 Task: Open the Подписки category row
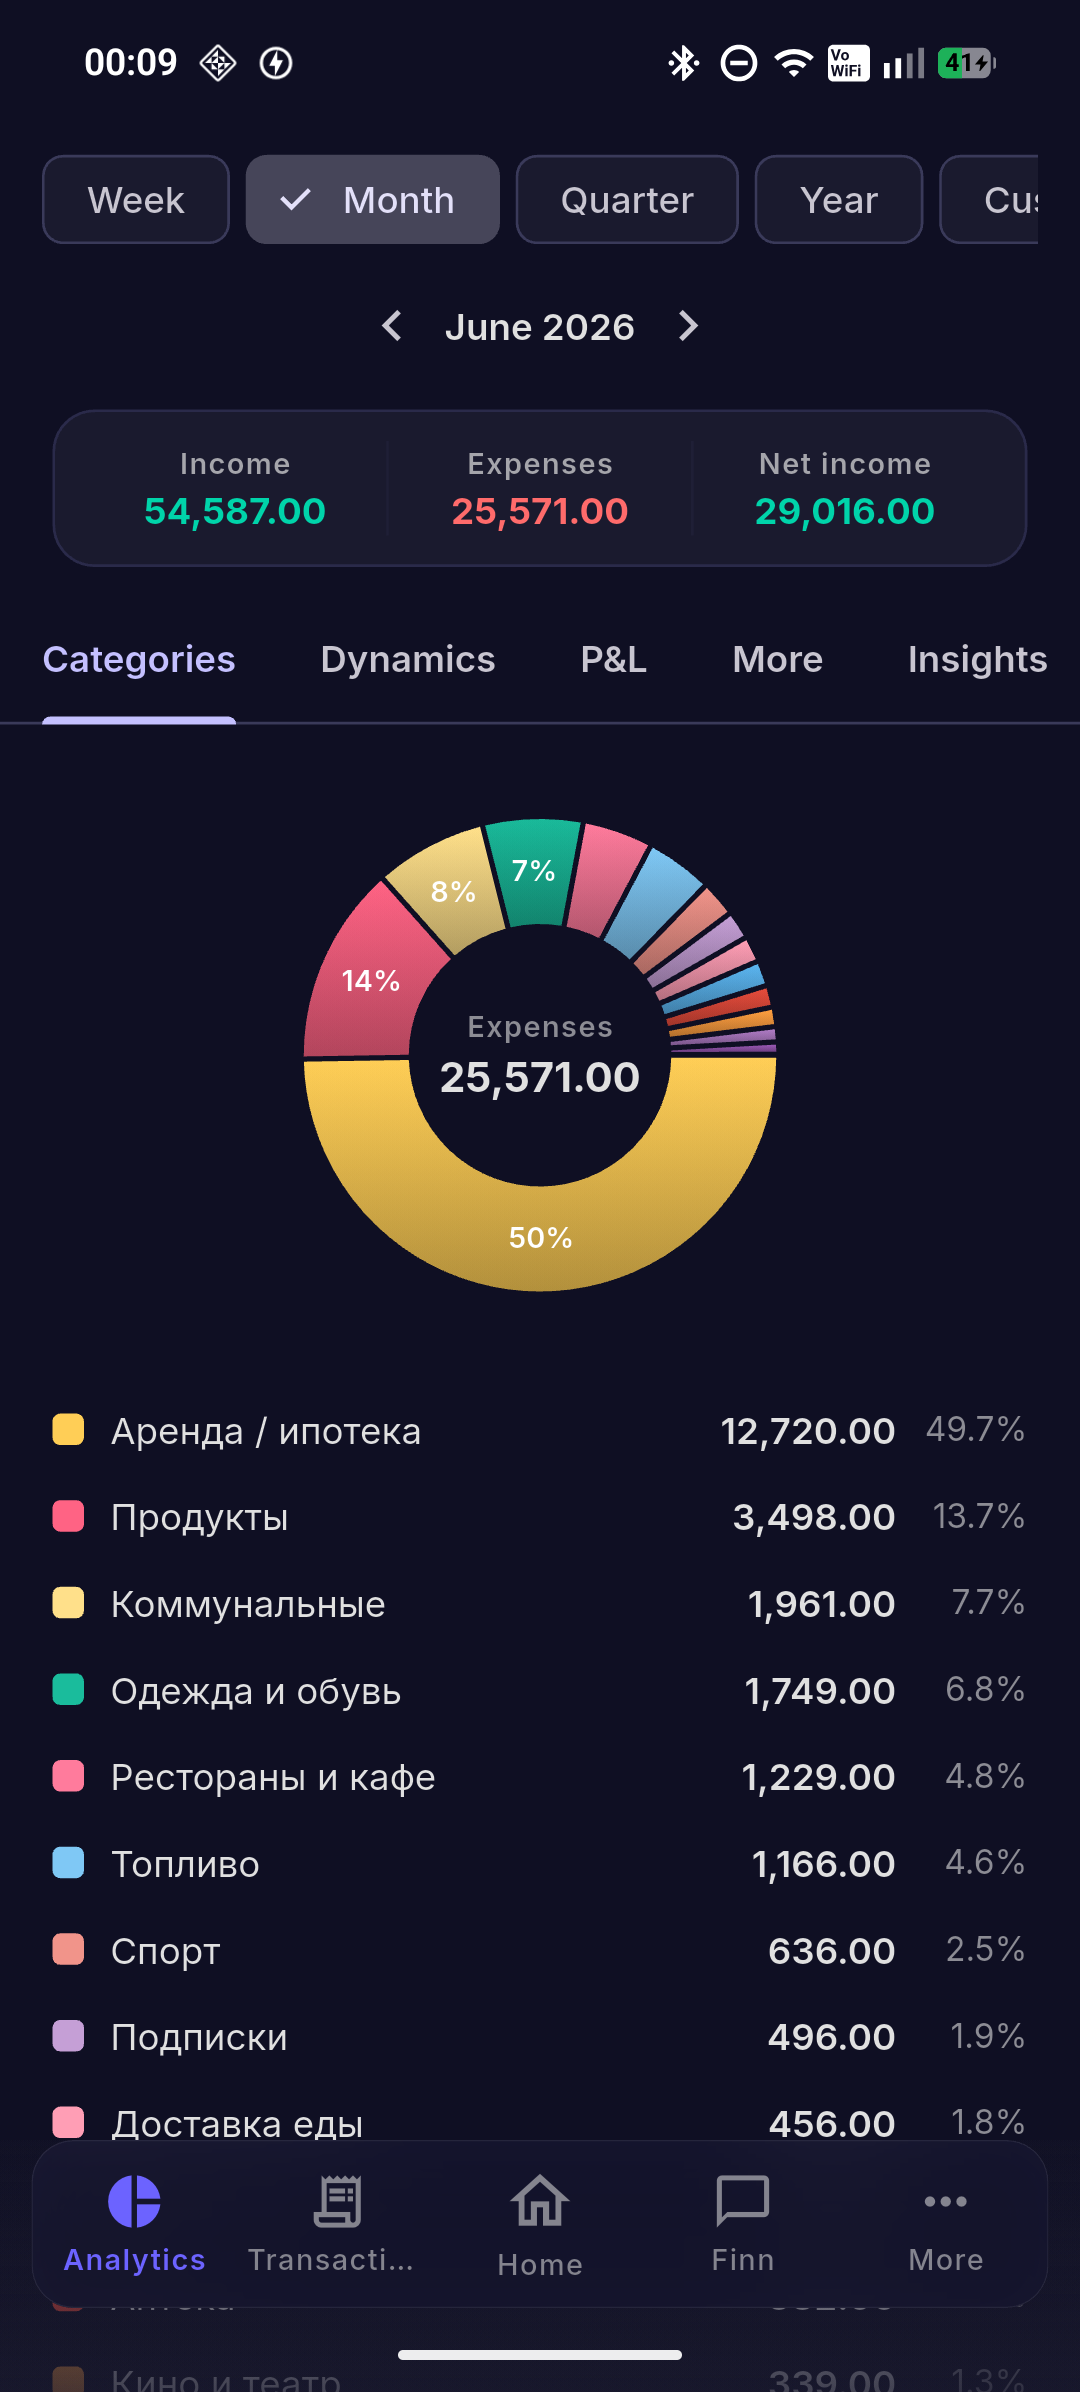click(540, 2037)
